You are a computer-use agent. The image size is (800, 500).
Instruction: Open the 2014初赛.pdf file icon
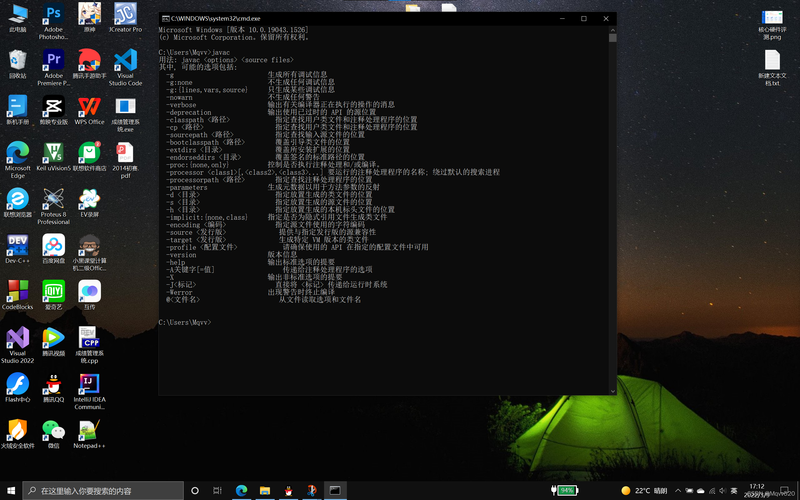[125, 160]
